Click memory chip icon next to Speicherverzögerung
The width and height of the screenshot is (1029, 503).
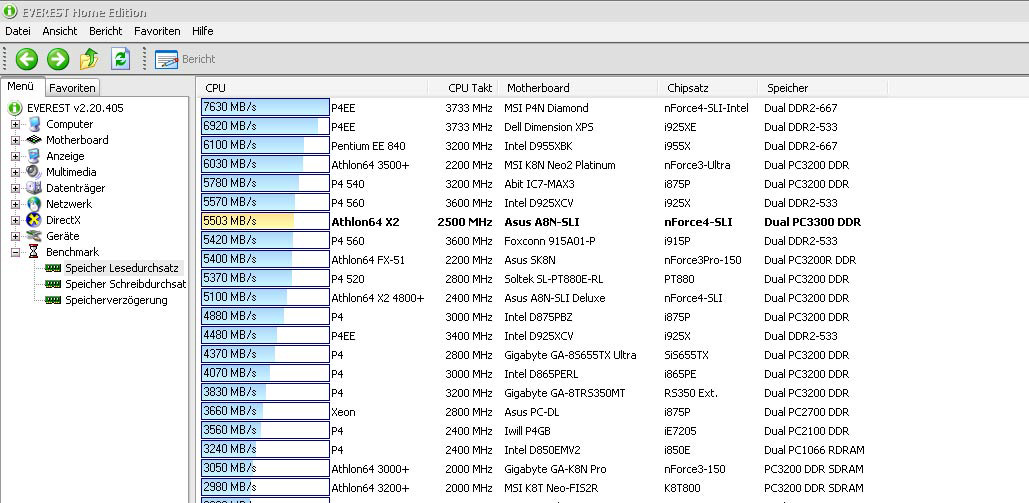pyautogui.click(x=53, y=300)
